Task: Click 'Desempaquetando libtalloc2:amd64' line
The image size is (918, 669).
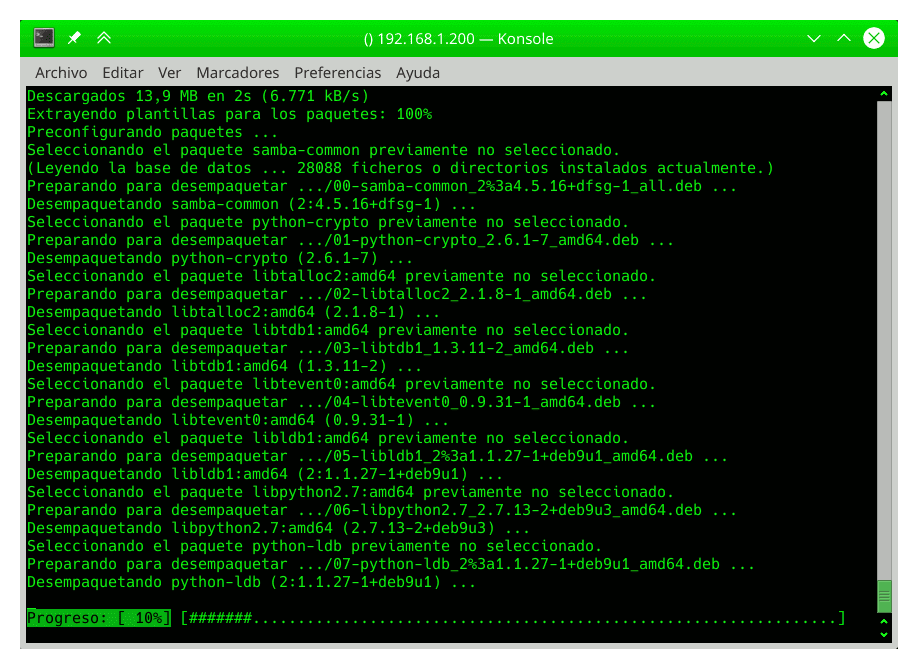Action: click(234, 313)
